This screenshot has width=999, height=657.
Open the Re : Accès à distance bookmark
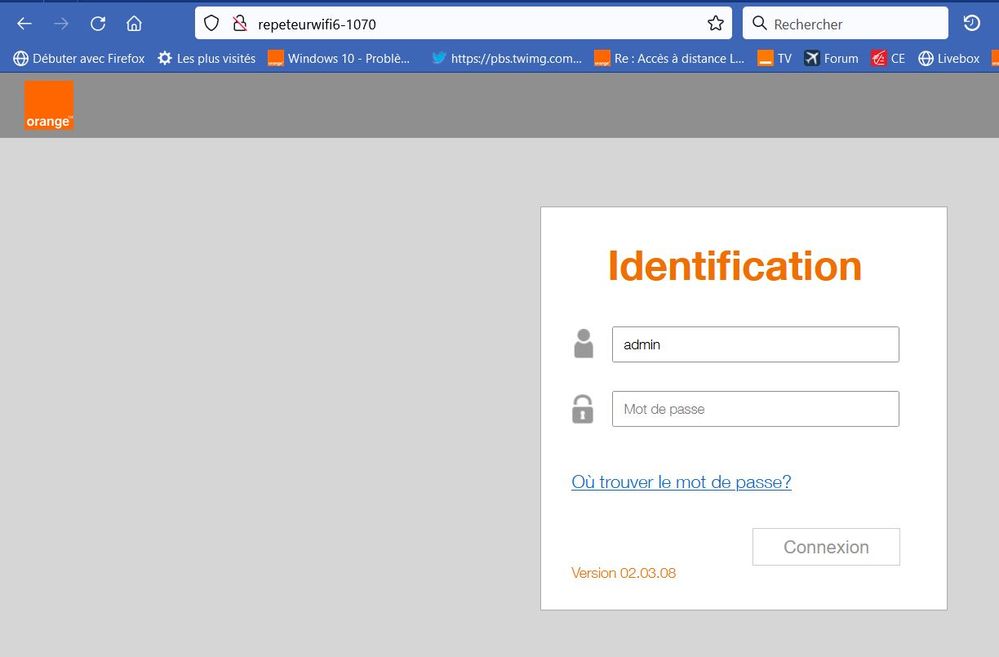coord(669,59)
